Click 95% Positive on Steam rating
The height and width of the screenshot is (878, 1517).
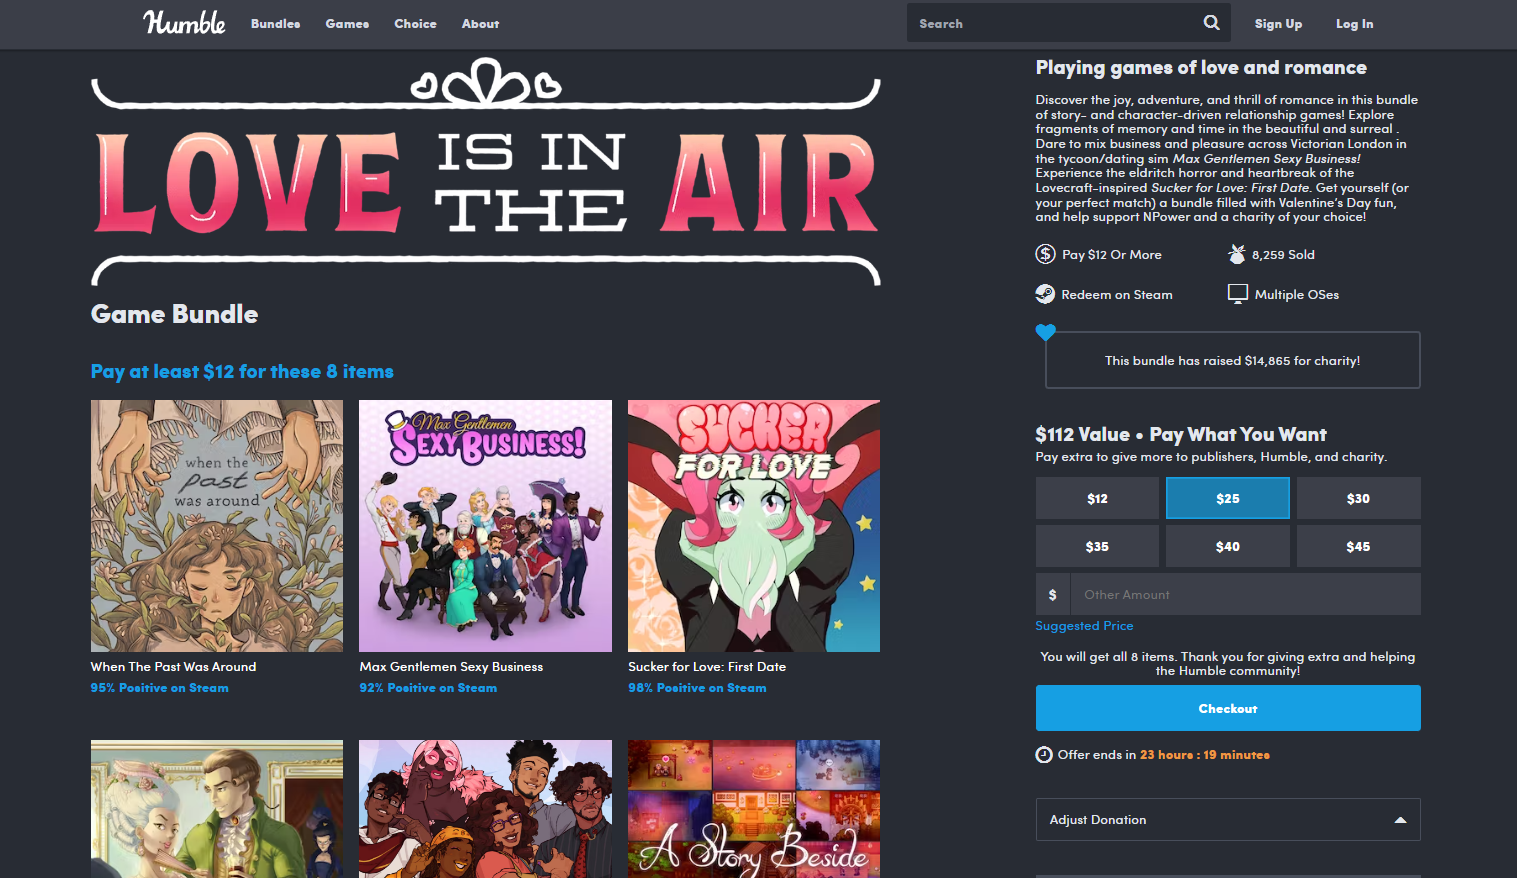pyautogui.click(x=159, y=688)
